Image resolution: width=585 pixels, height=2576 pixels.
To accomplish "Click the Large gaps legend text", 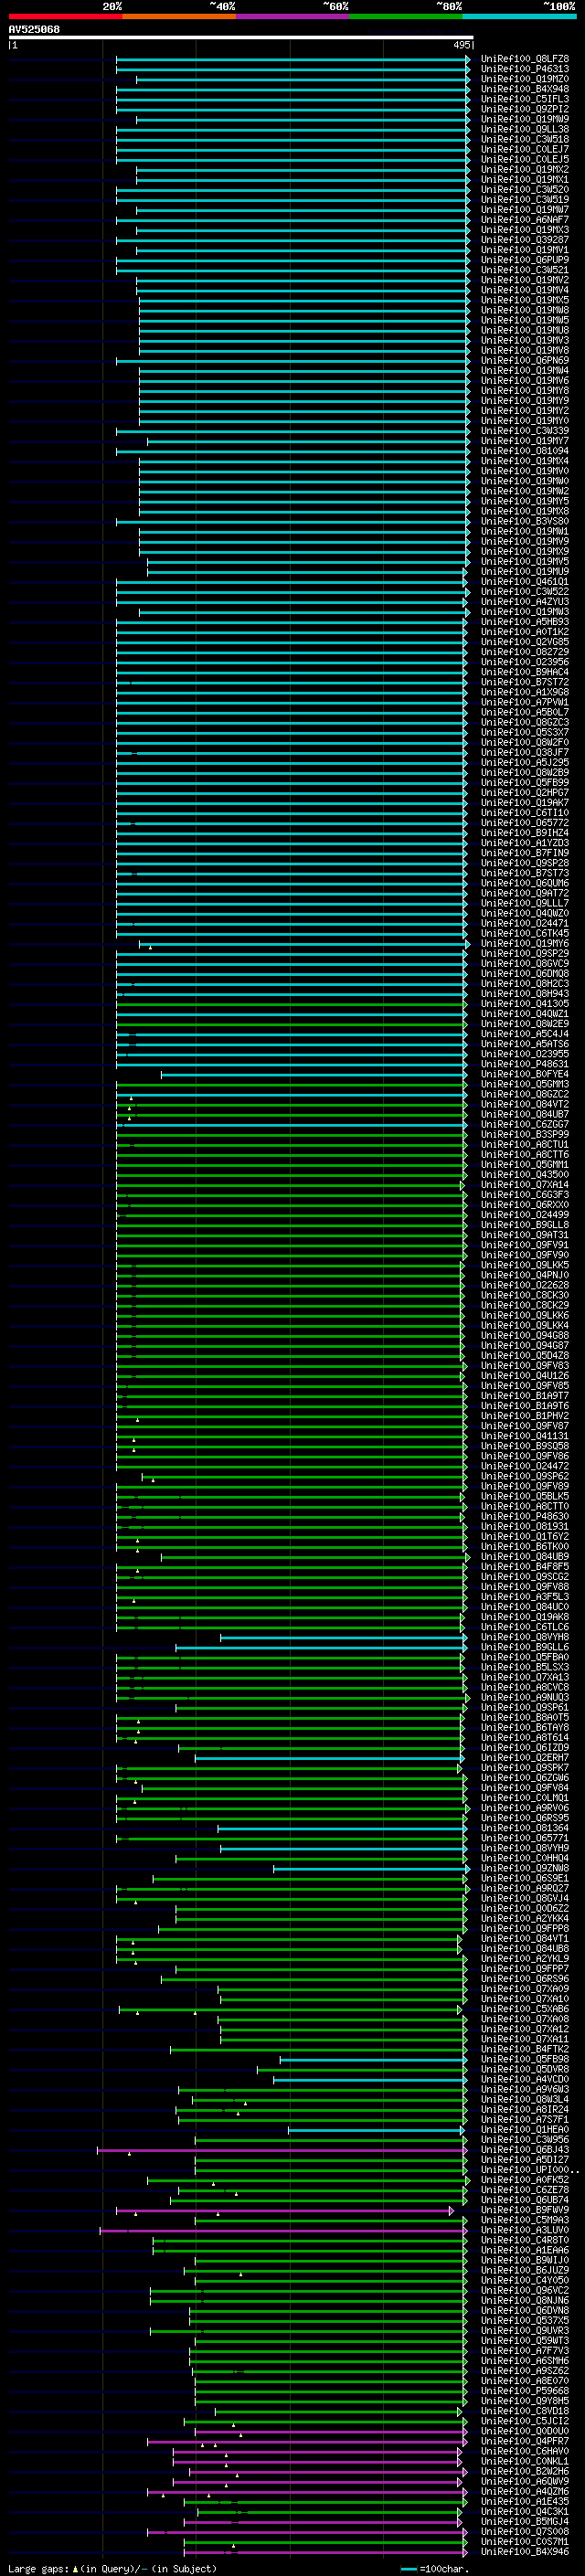I will tap(112, 2569).
